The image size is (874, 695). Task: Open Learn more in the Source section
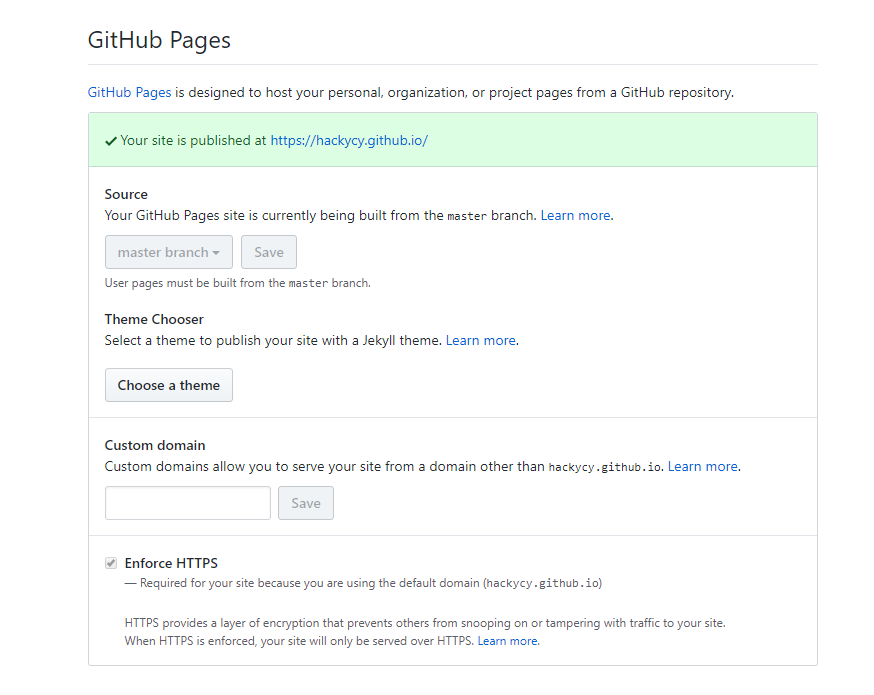576,215
